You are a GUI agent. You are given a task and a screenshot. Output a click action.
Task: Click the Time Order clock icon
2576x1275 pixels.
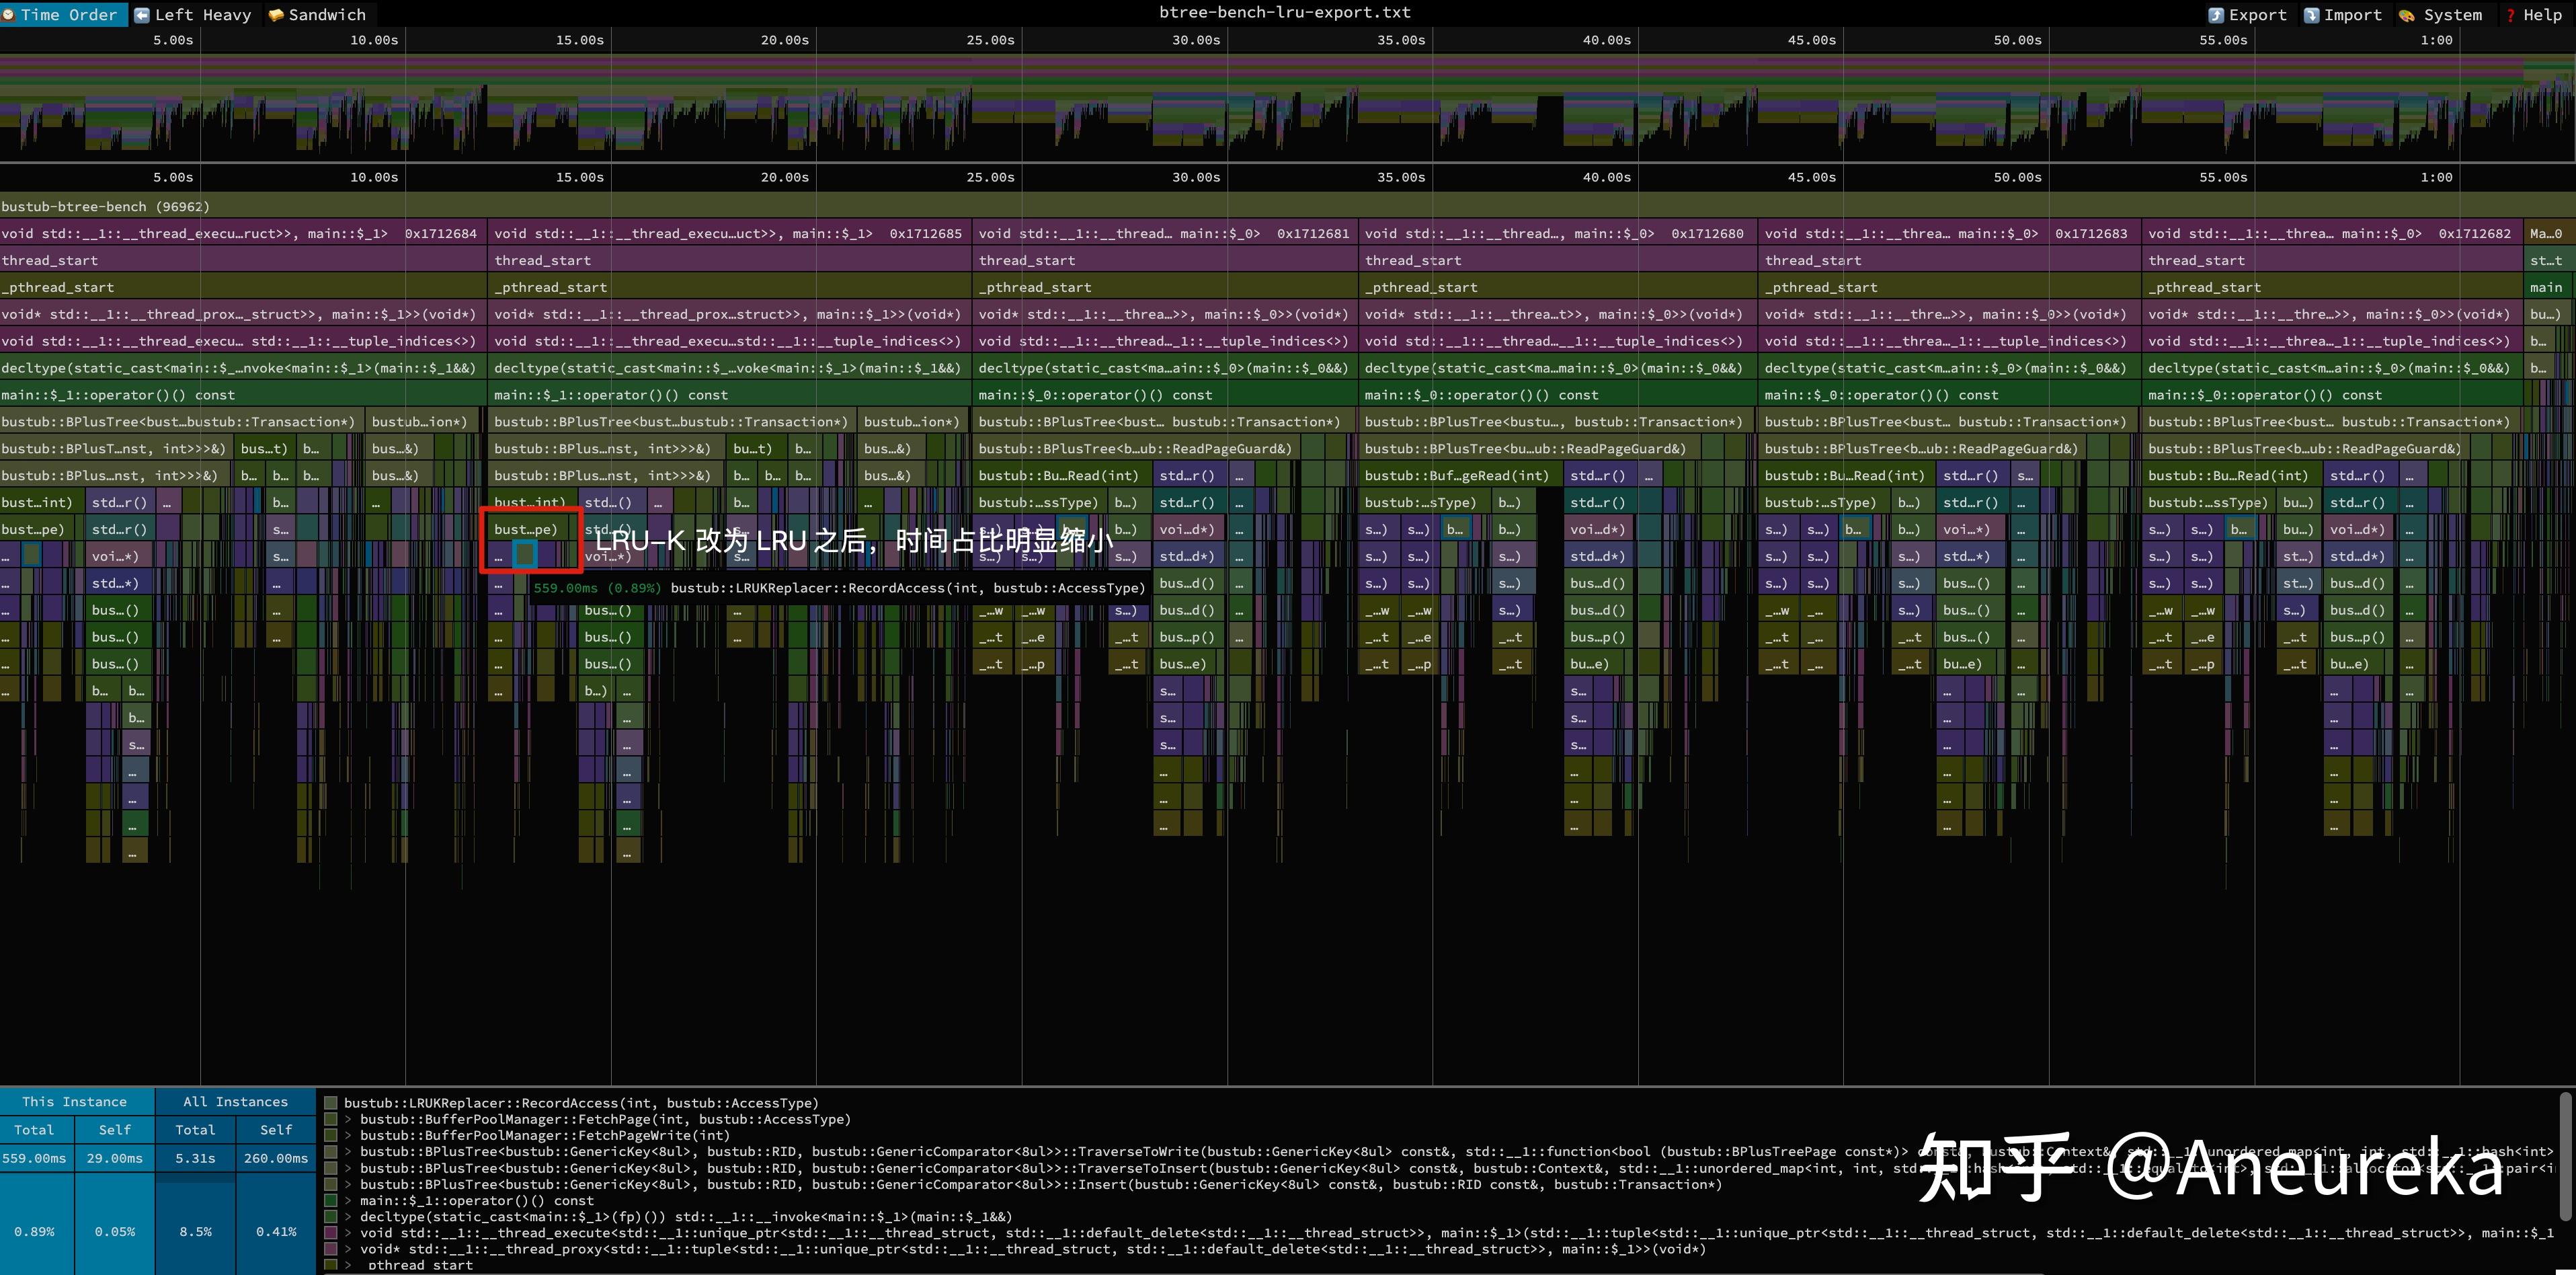[x=9, y=14]
